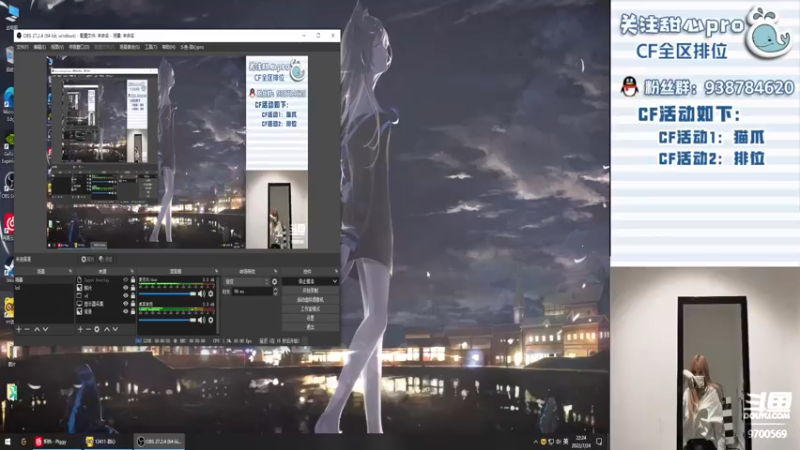This screenshot has height=450, width=800.
Task: Click 滤镜 filters button above docks
Action: [x=105, y=259]
